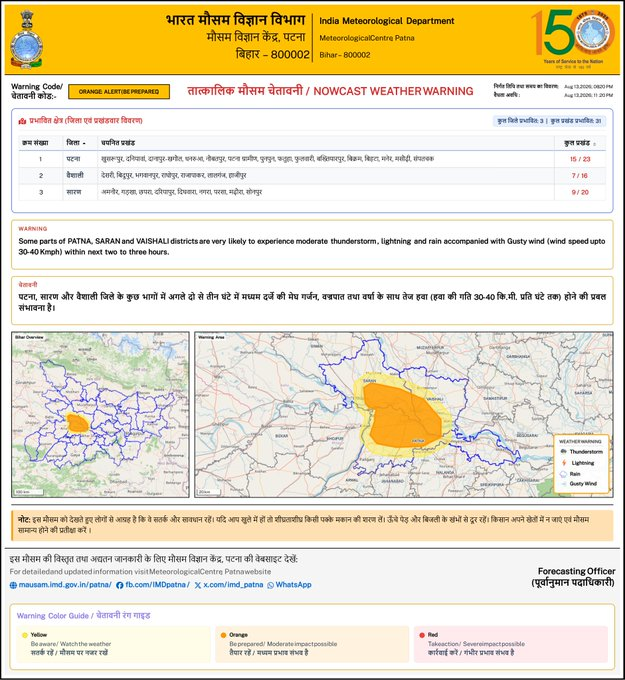Click the Forecasting Officer text
Image resolution: width=625 pixels, height=680 pixels.
tap(576, 571)
